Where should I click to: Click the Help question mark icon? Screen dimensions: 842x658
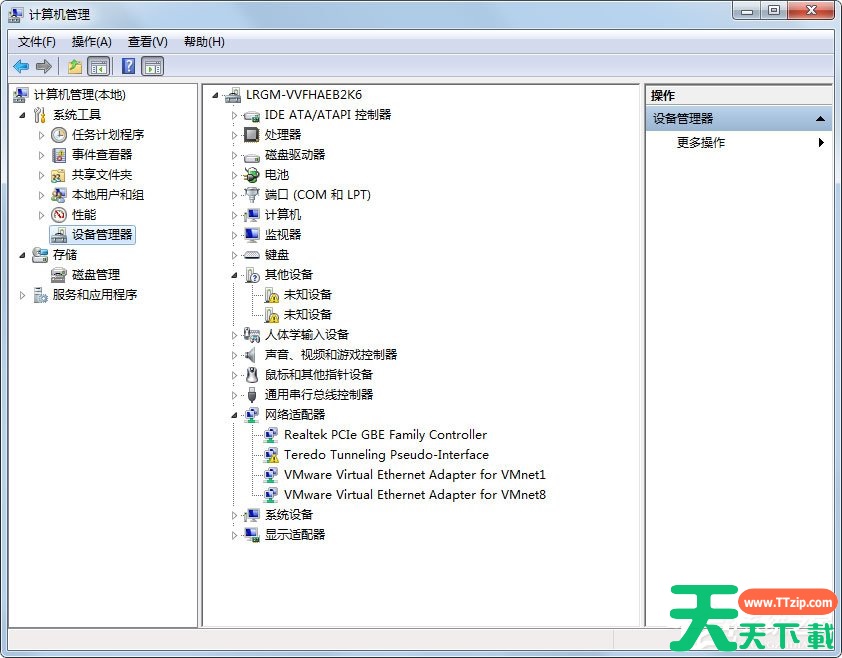pyautogui.click(x=128, y=66)
